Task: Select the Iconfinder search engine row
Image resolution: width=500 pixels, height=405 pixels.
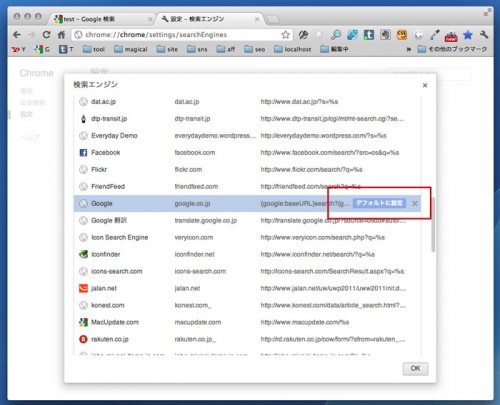Action: pyautogui.click(x=247, y=254)
